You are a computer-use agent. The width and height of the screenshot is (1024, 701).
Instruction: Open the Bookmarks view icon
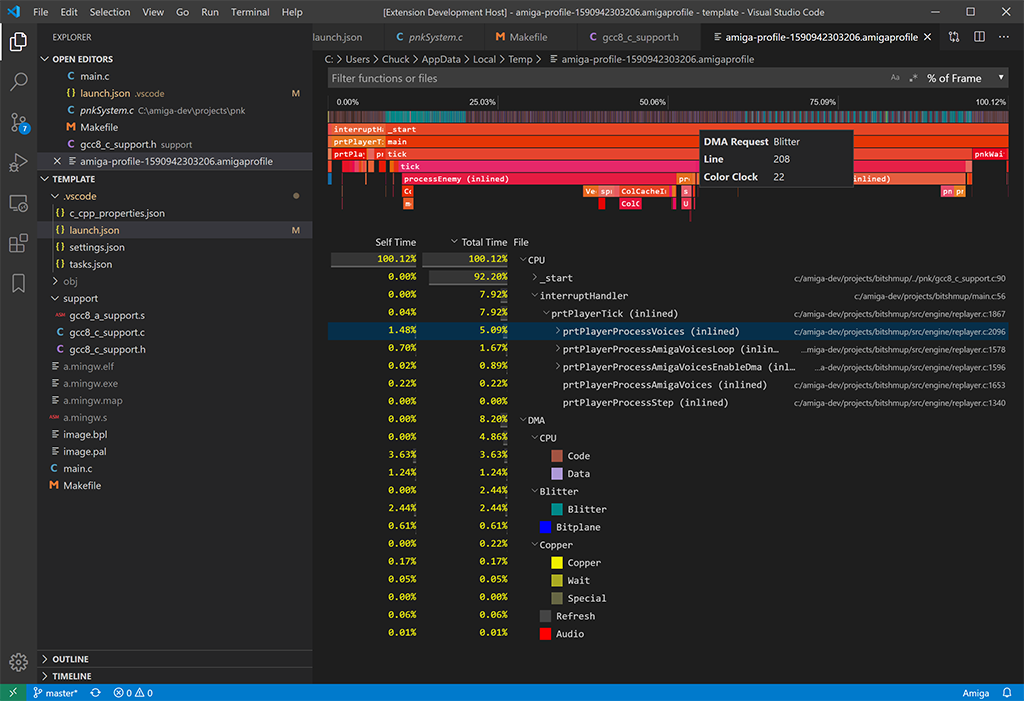click(x=18, y=283)
